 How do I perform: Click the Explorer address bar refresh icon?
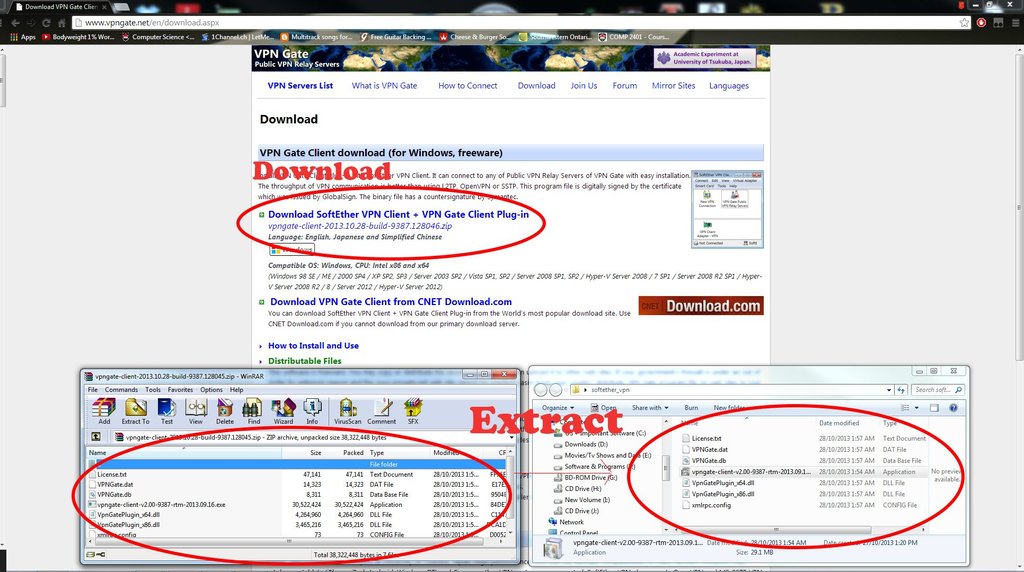(901, 390)
